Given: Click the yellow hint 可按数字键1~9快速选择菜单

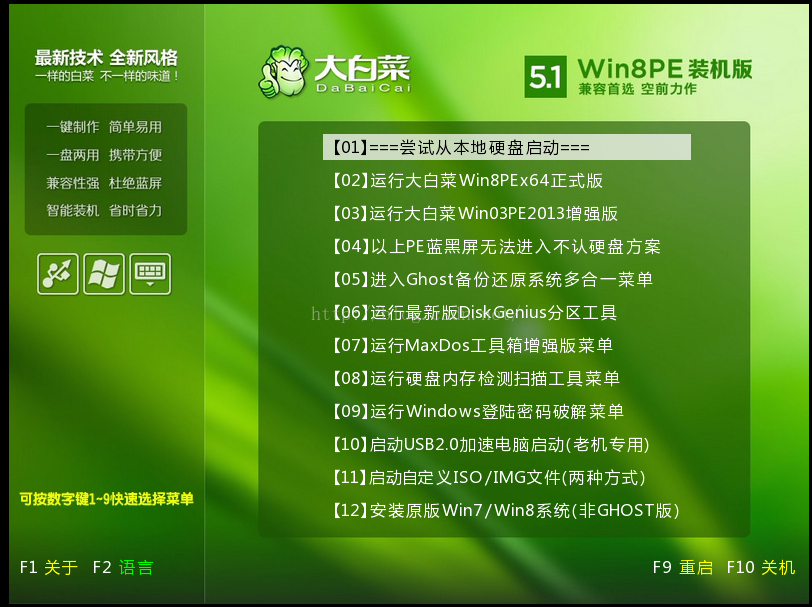Looking at the screenshot, I should (x=106, y=499).
